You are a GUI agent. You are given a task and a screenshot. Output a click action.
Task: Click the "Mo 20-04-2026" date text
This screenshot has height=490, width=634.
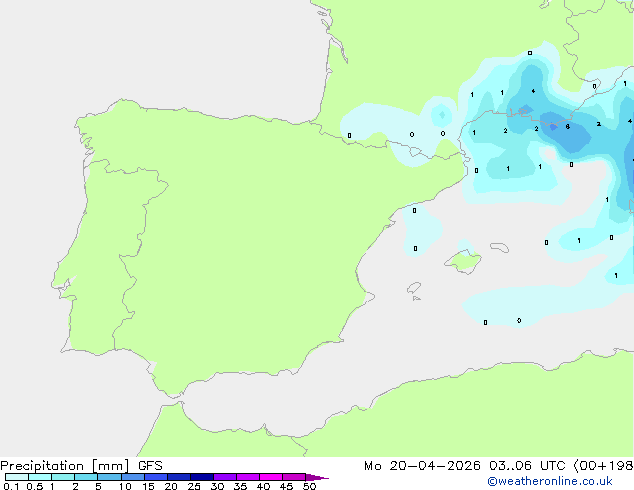click(x=422, y=466)
